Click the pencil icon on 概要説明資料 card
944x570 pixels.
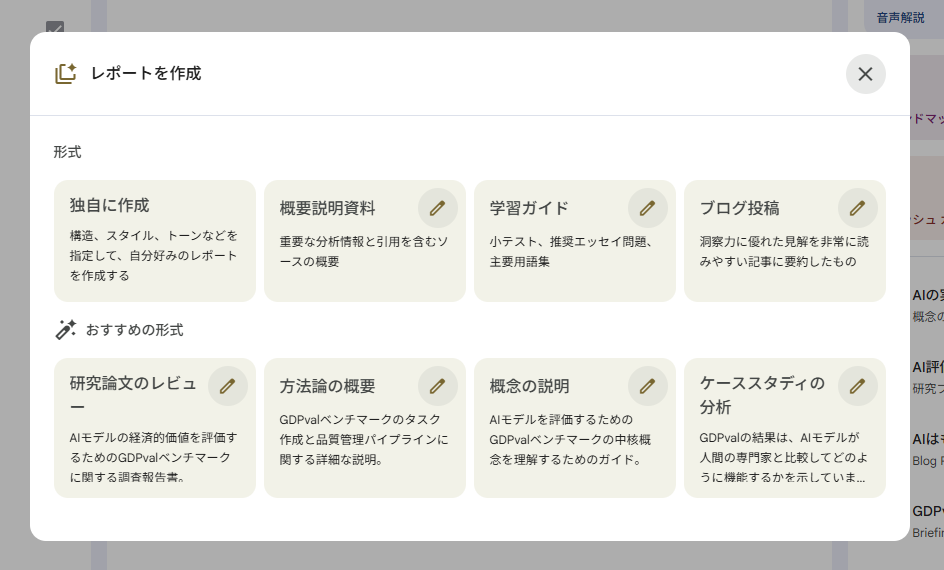pos(437,208)
